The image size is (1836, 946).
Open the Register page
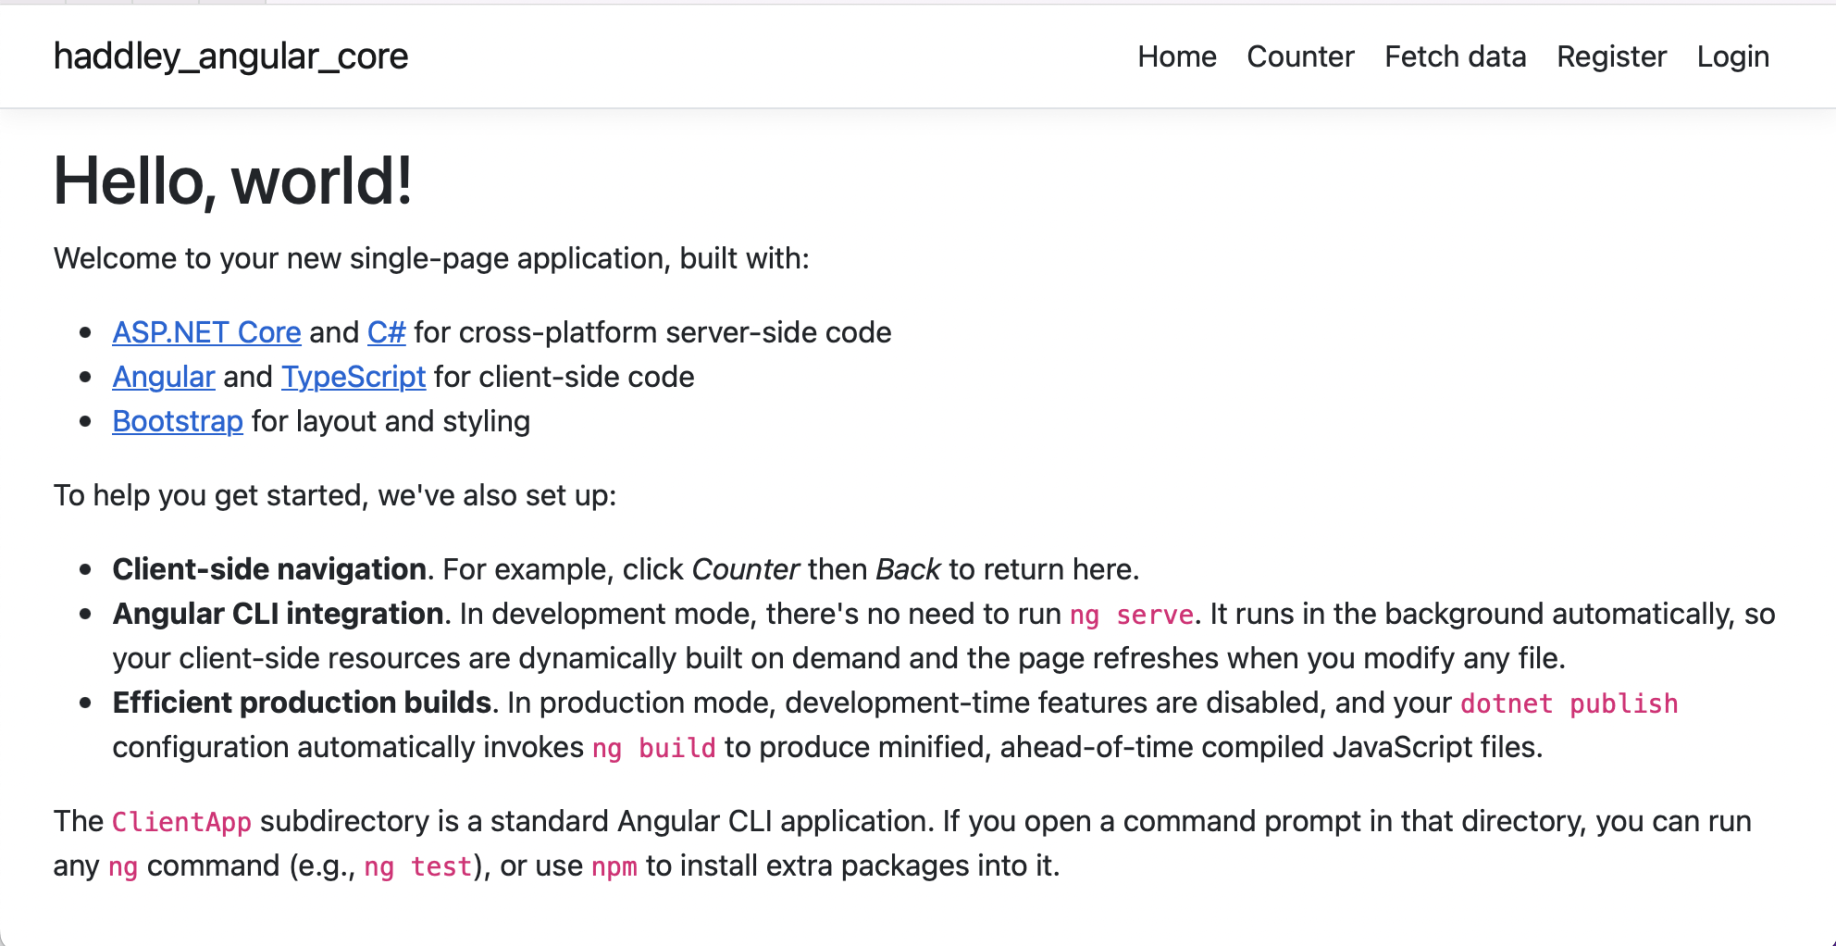(x=1611, y=57)
